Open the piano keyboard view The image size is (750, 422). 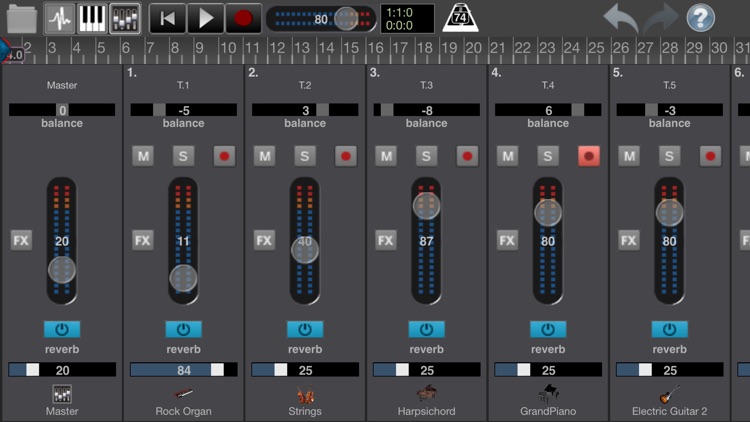point(92,19)
